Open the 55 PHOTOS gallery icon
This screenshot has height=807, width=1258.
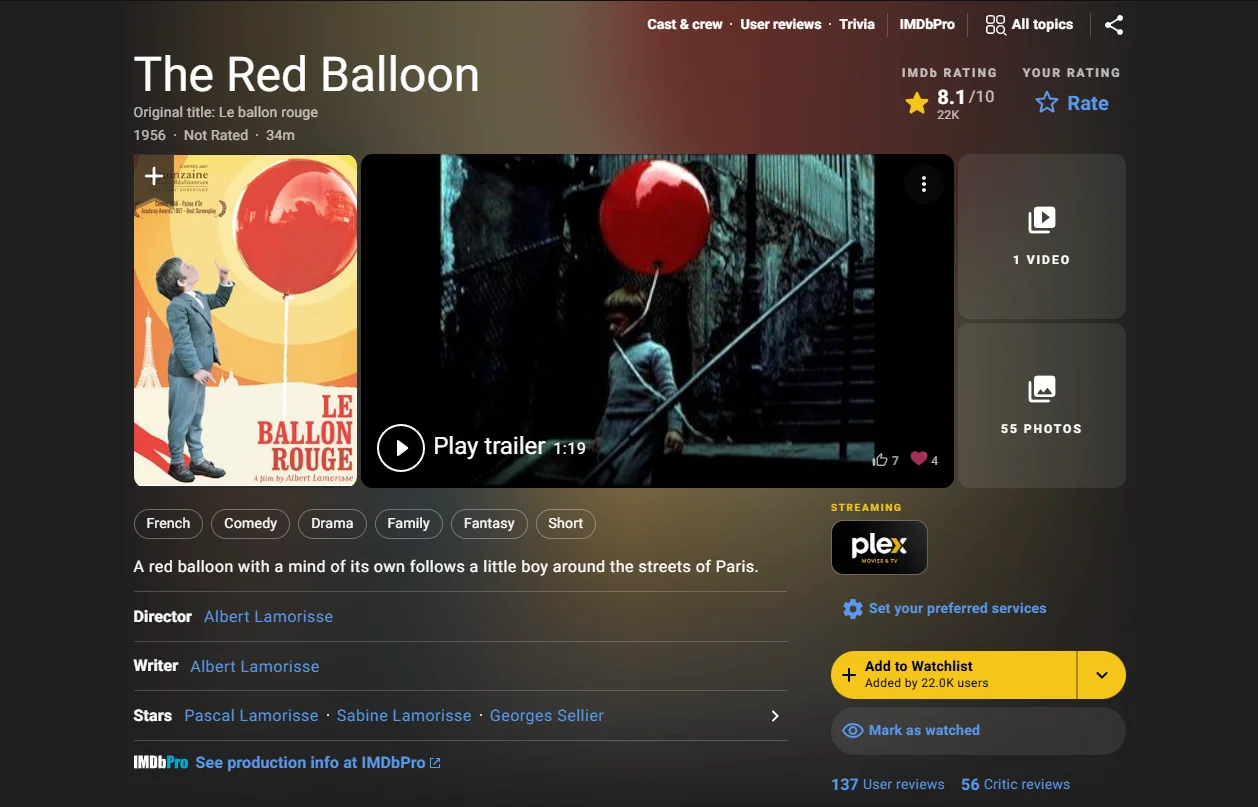[x=1041, y=389]
